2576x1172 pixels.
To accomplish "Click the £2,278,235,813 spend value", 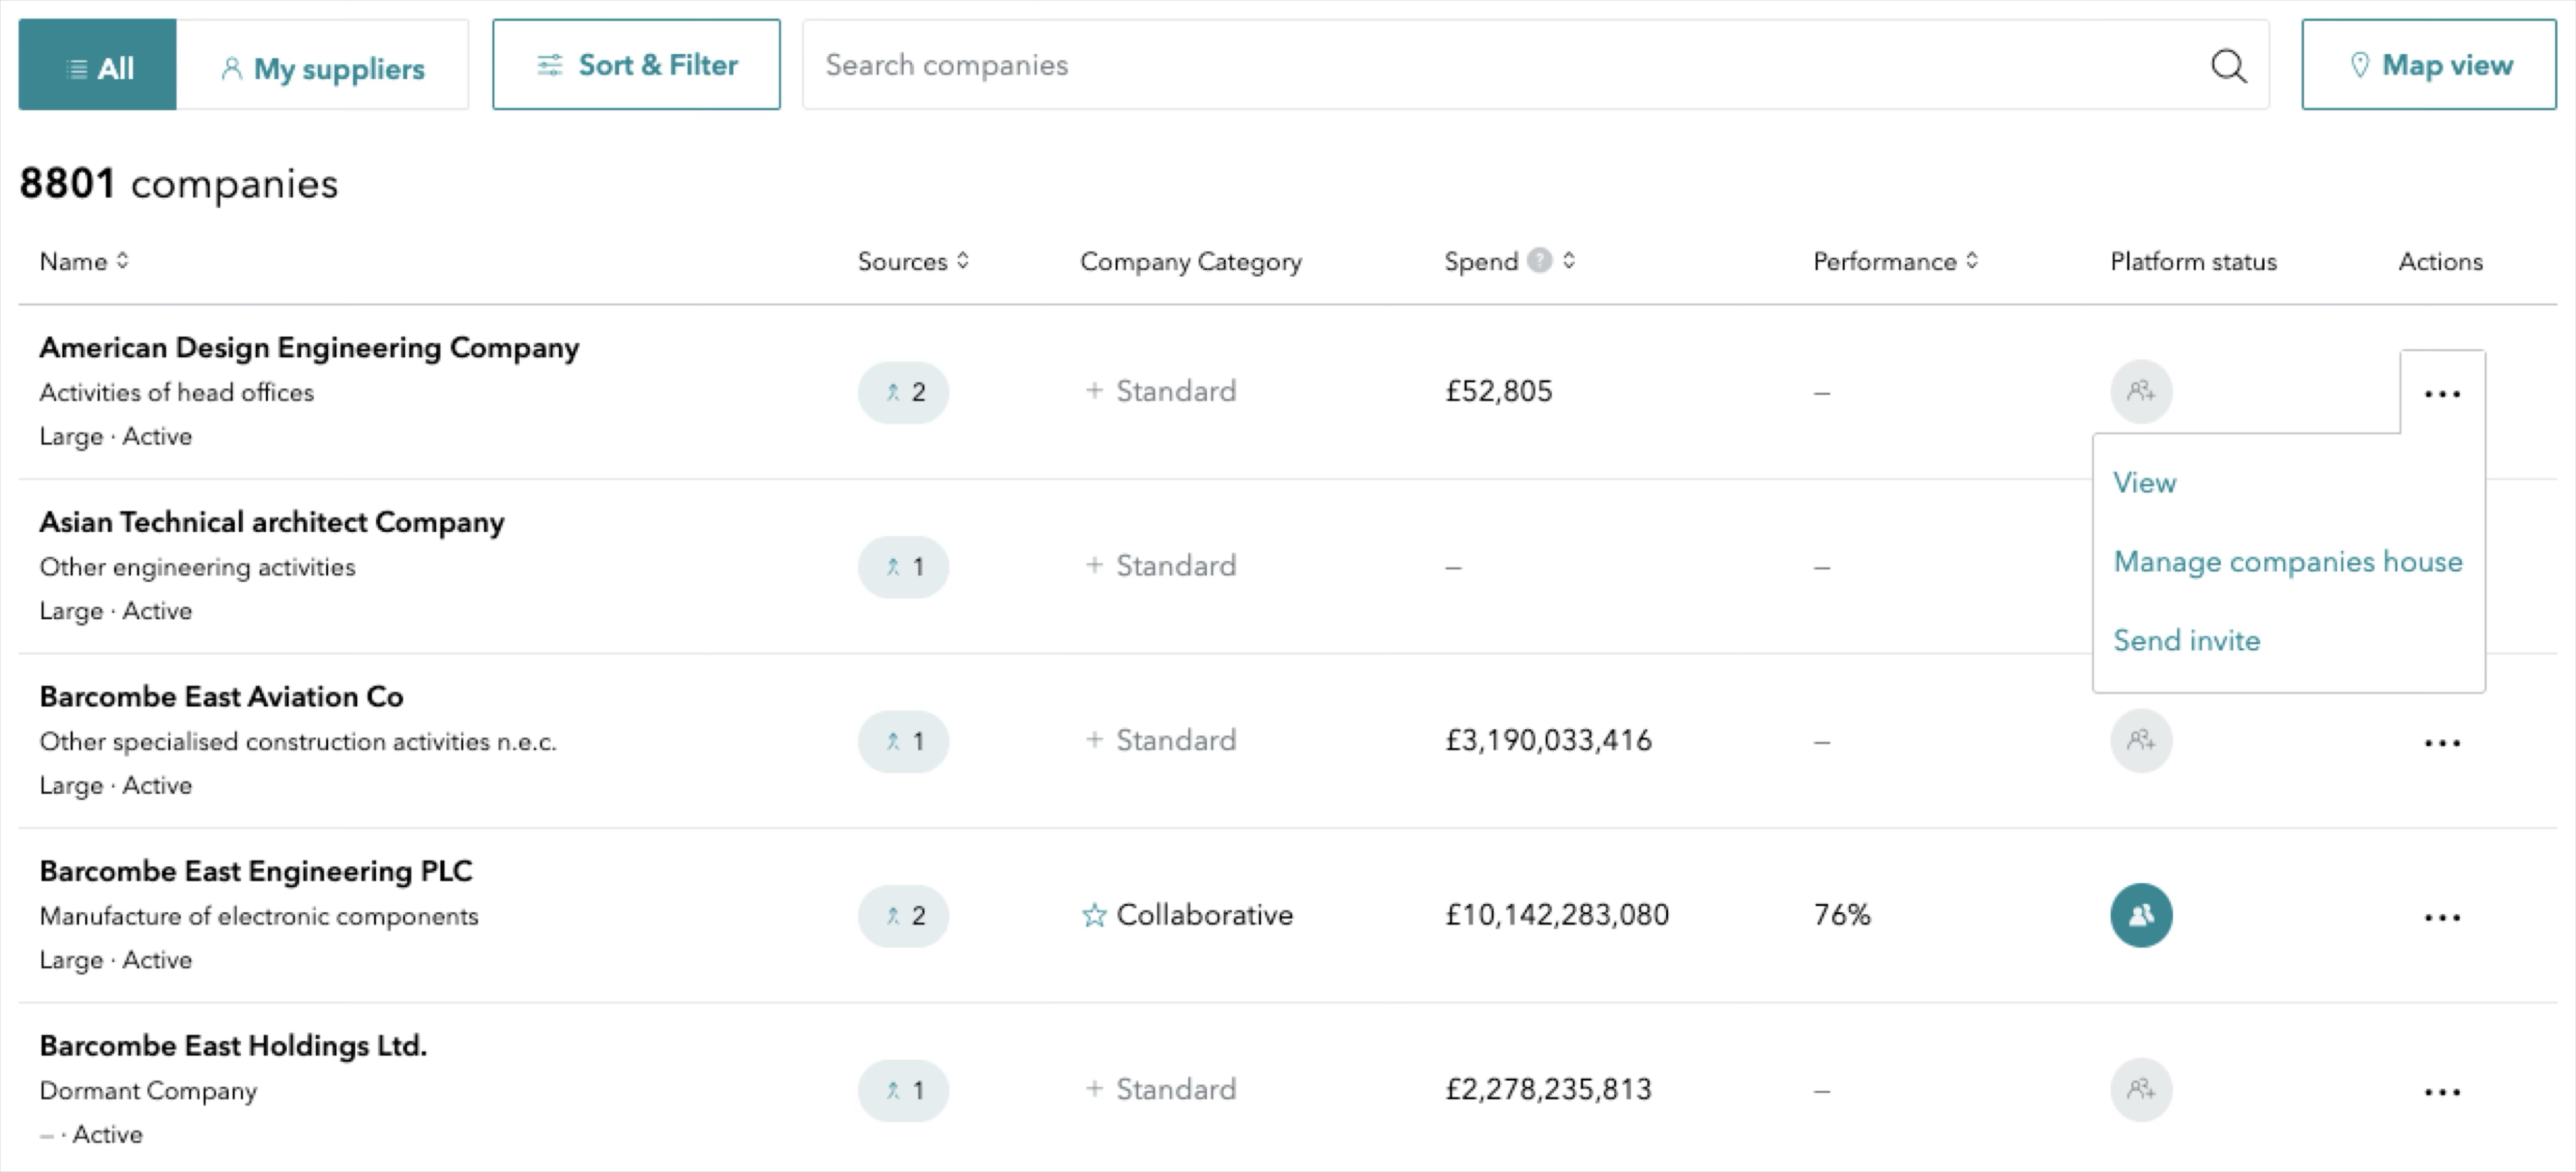I will click(1548, 1089).
